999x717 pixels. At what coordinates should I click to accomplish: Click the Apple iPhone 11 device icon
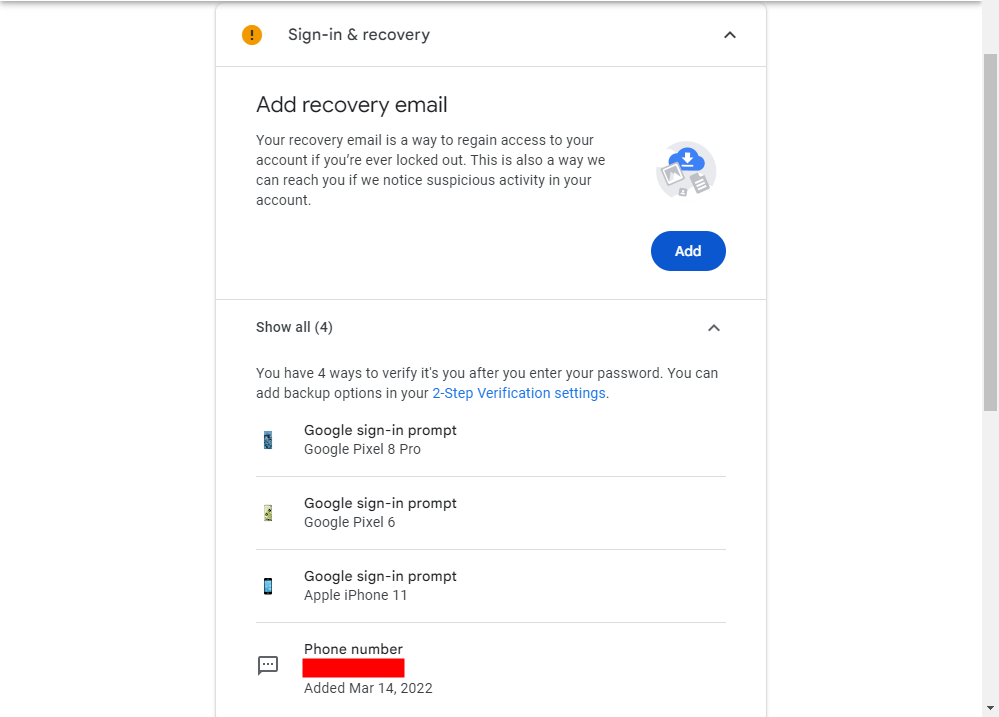(268, 586)
